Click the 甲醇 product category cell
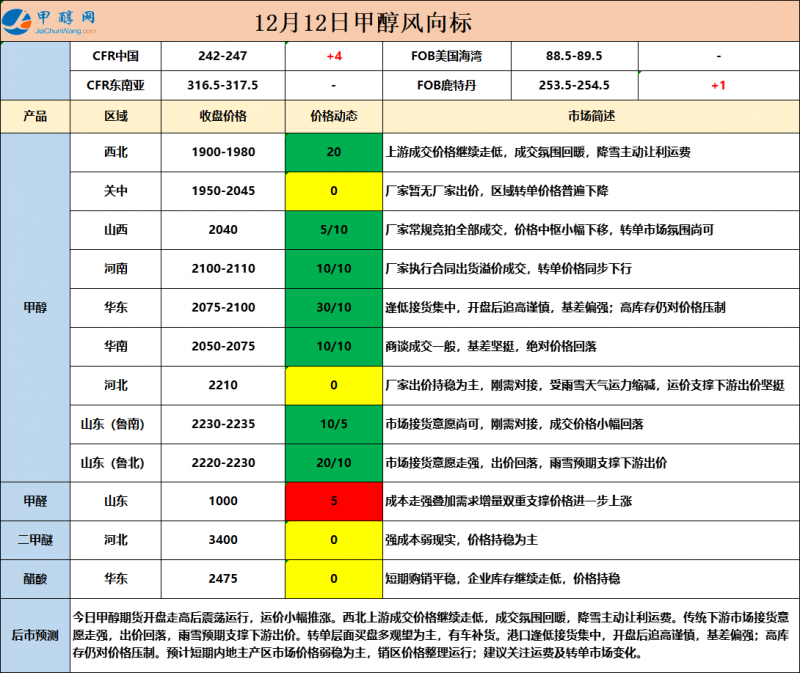The image size is (800, 673). pyautogui.click(x=35, y=308)
